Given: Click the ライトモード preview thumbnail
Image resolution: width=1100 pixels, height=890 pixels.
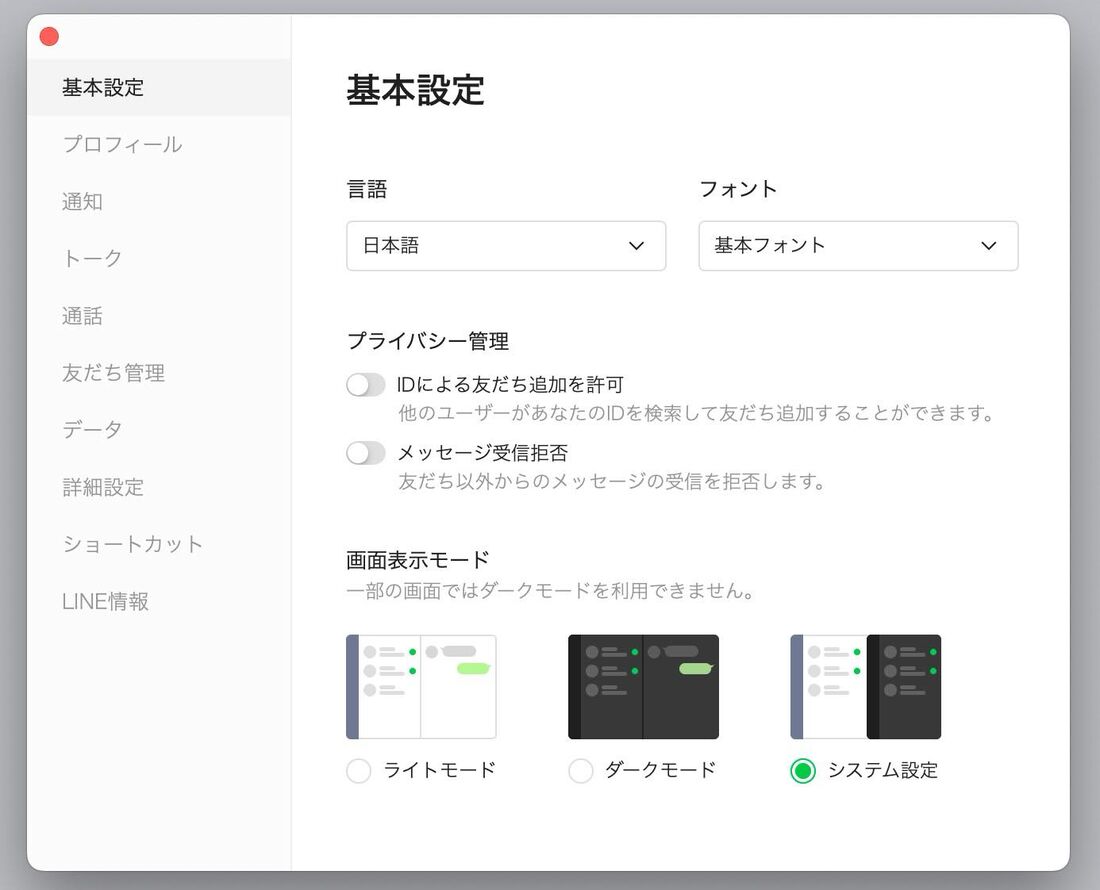Looking at the screenshot, I should tap(420, 687).
